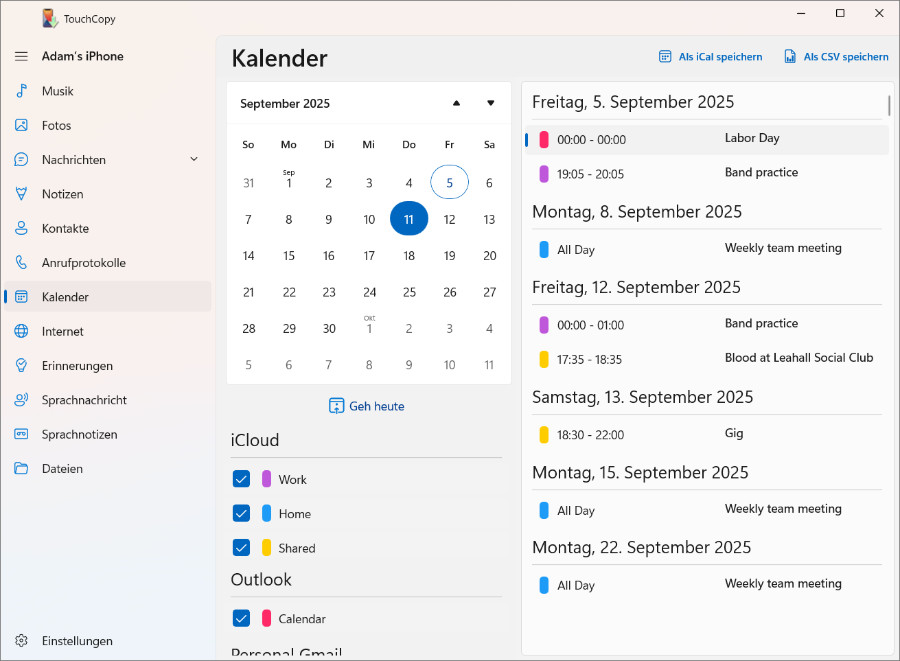The width and height of the screenshot is (900, 661).
Task: Open Einstellungen at bottom of sidebar
Action: (77, 641)
